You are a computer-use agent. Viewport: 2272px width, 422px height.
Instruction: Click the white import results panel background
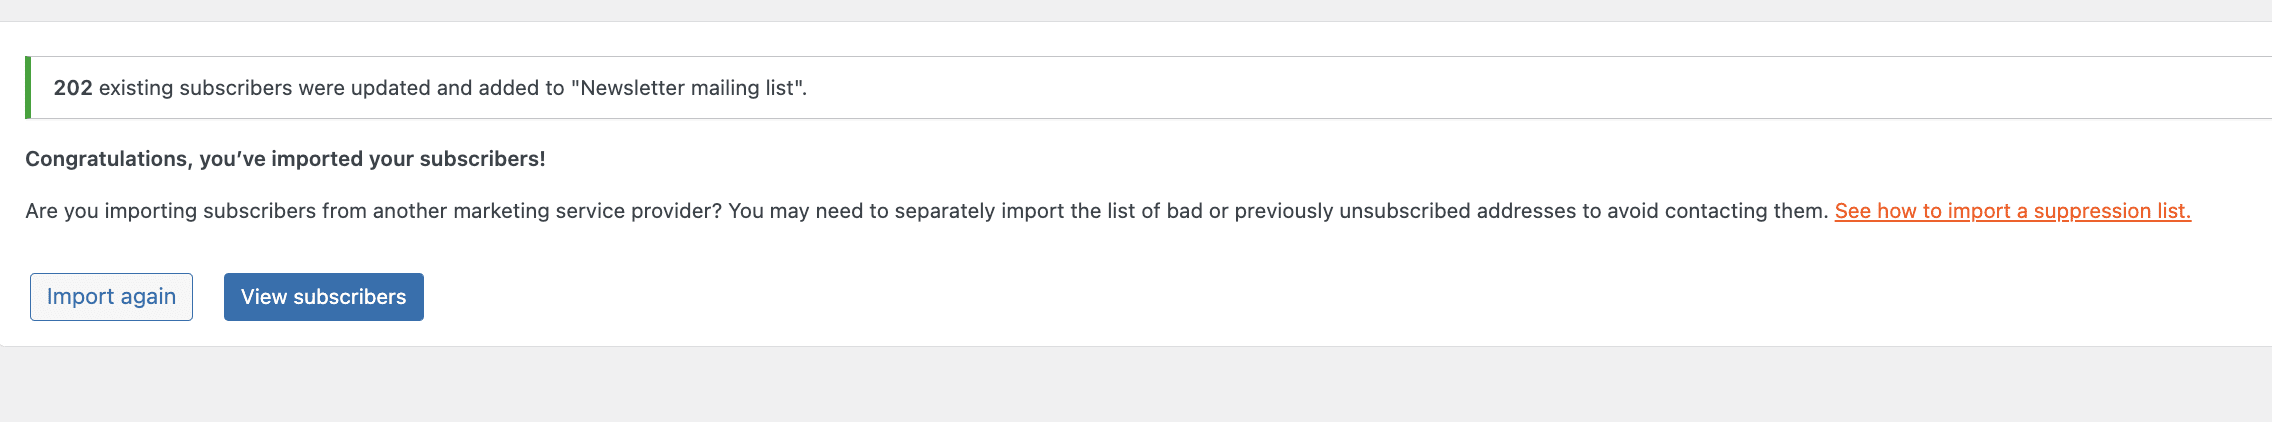point(1200,300)
